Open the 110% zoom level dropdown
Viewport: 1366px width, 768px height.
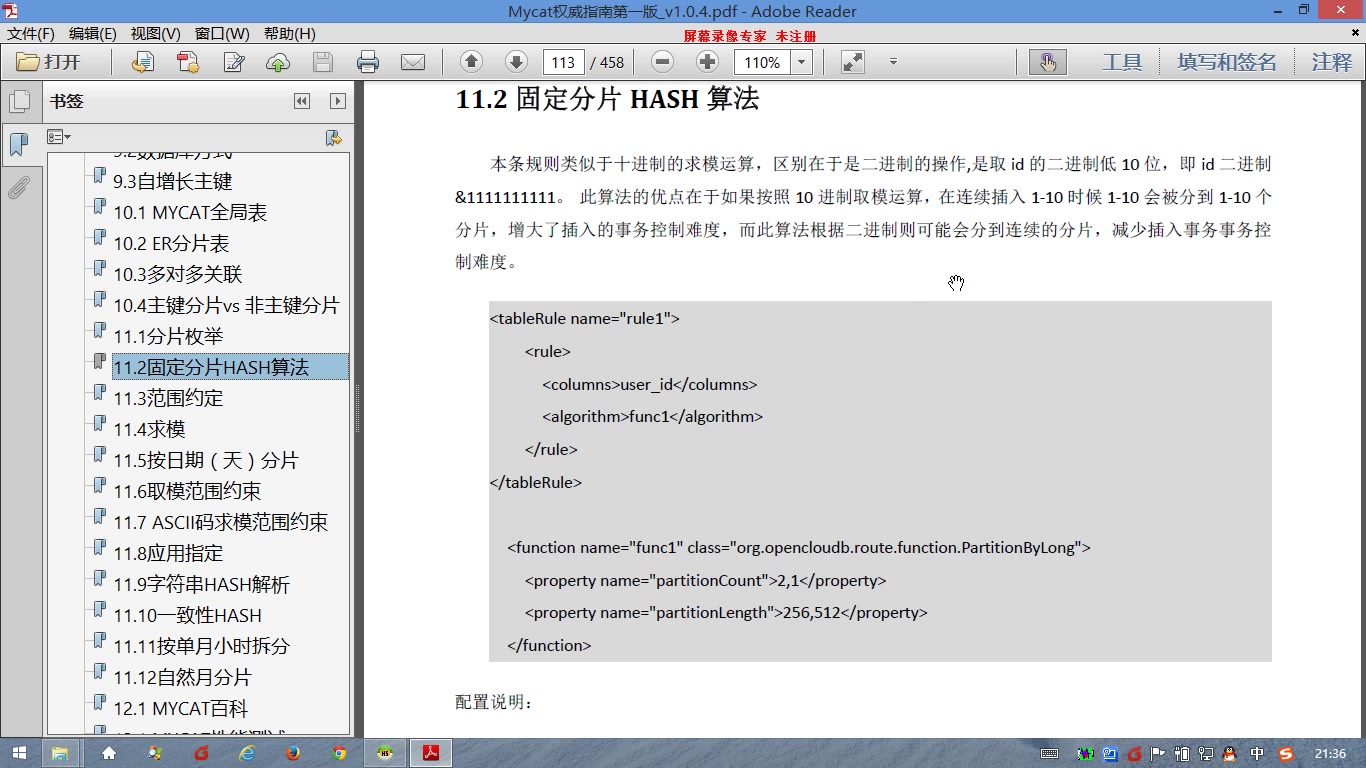point(801,62)
